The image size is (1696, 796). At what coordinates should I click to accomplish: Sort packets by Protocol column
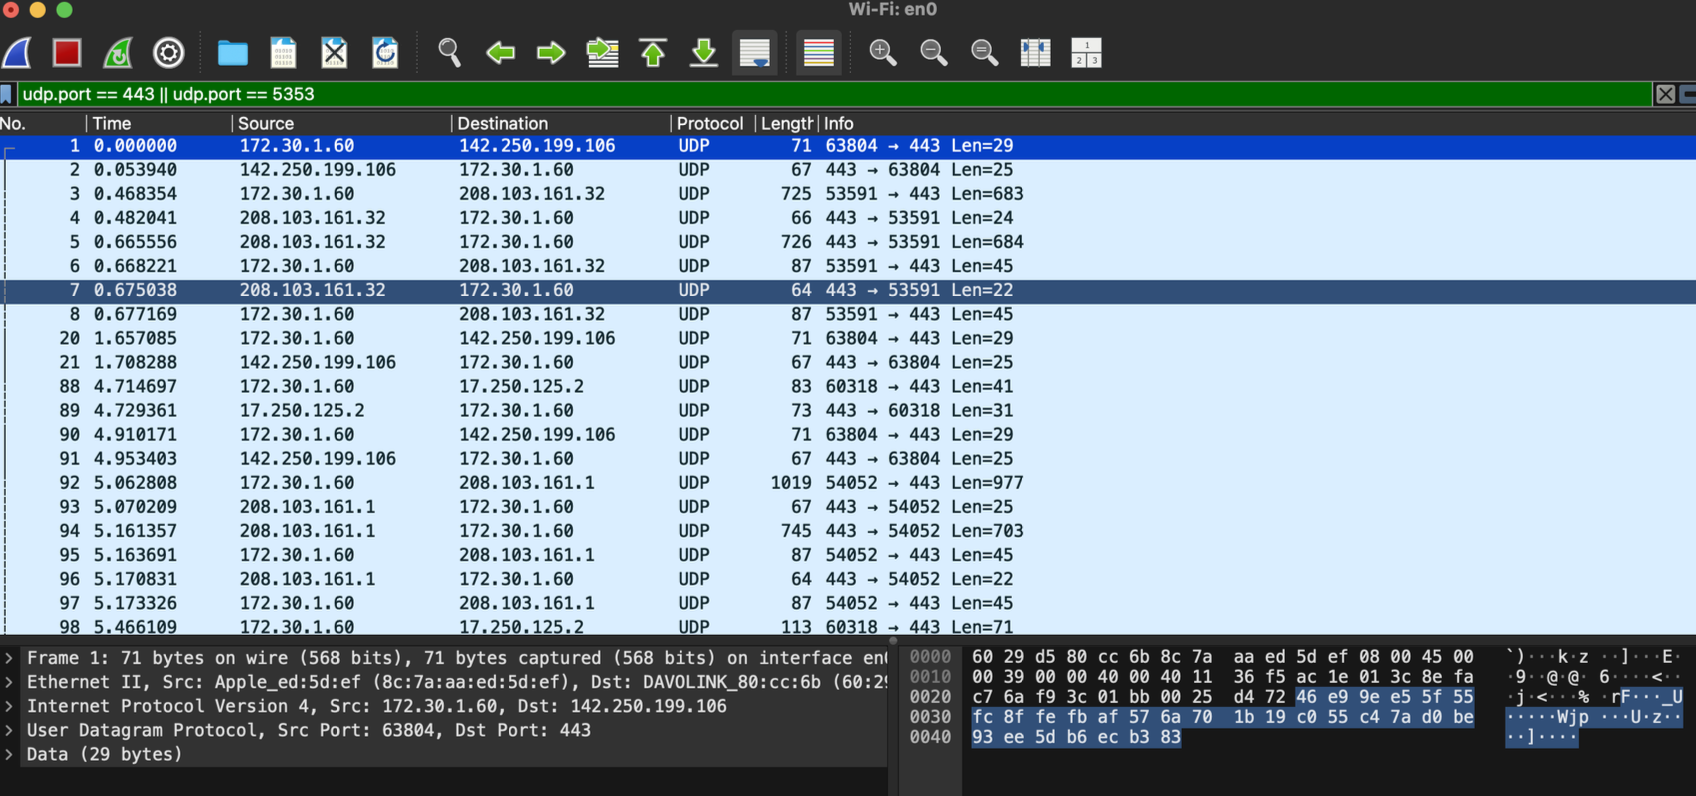point(712,123)
